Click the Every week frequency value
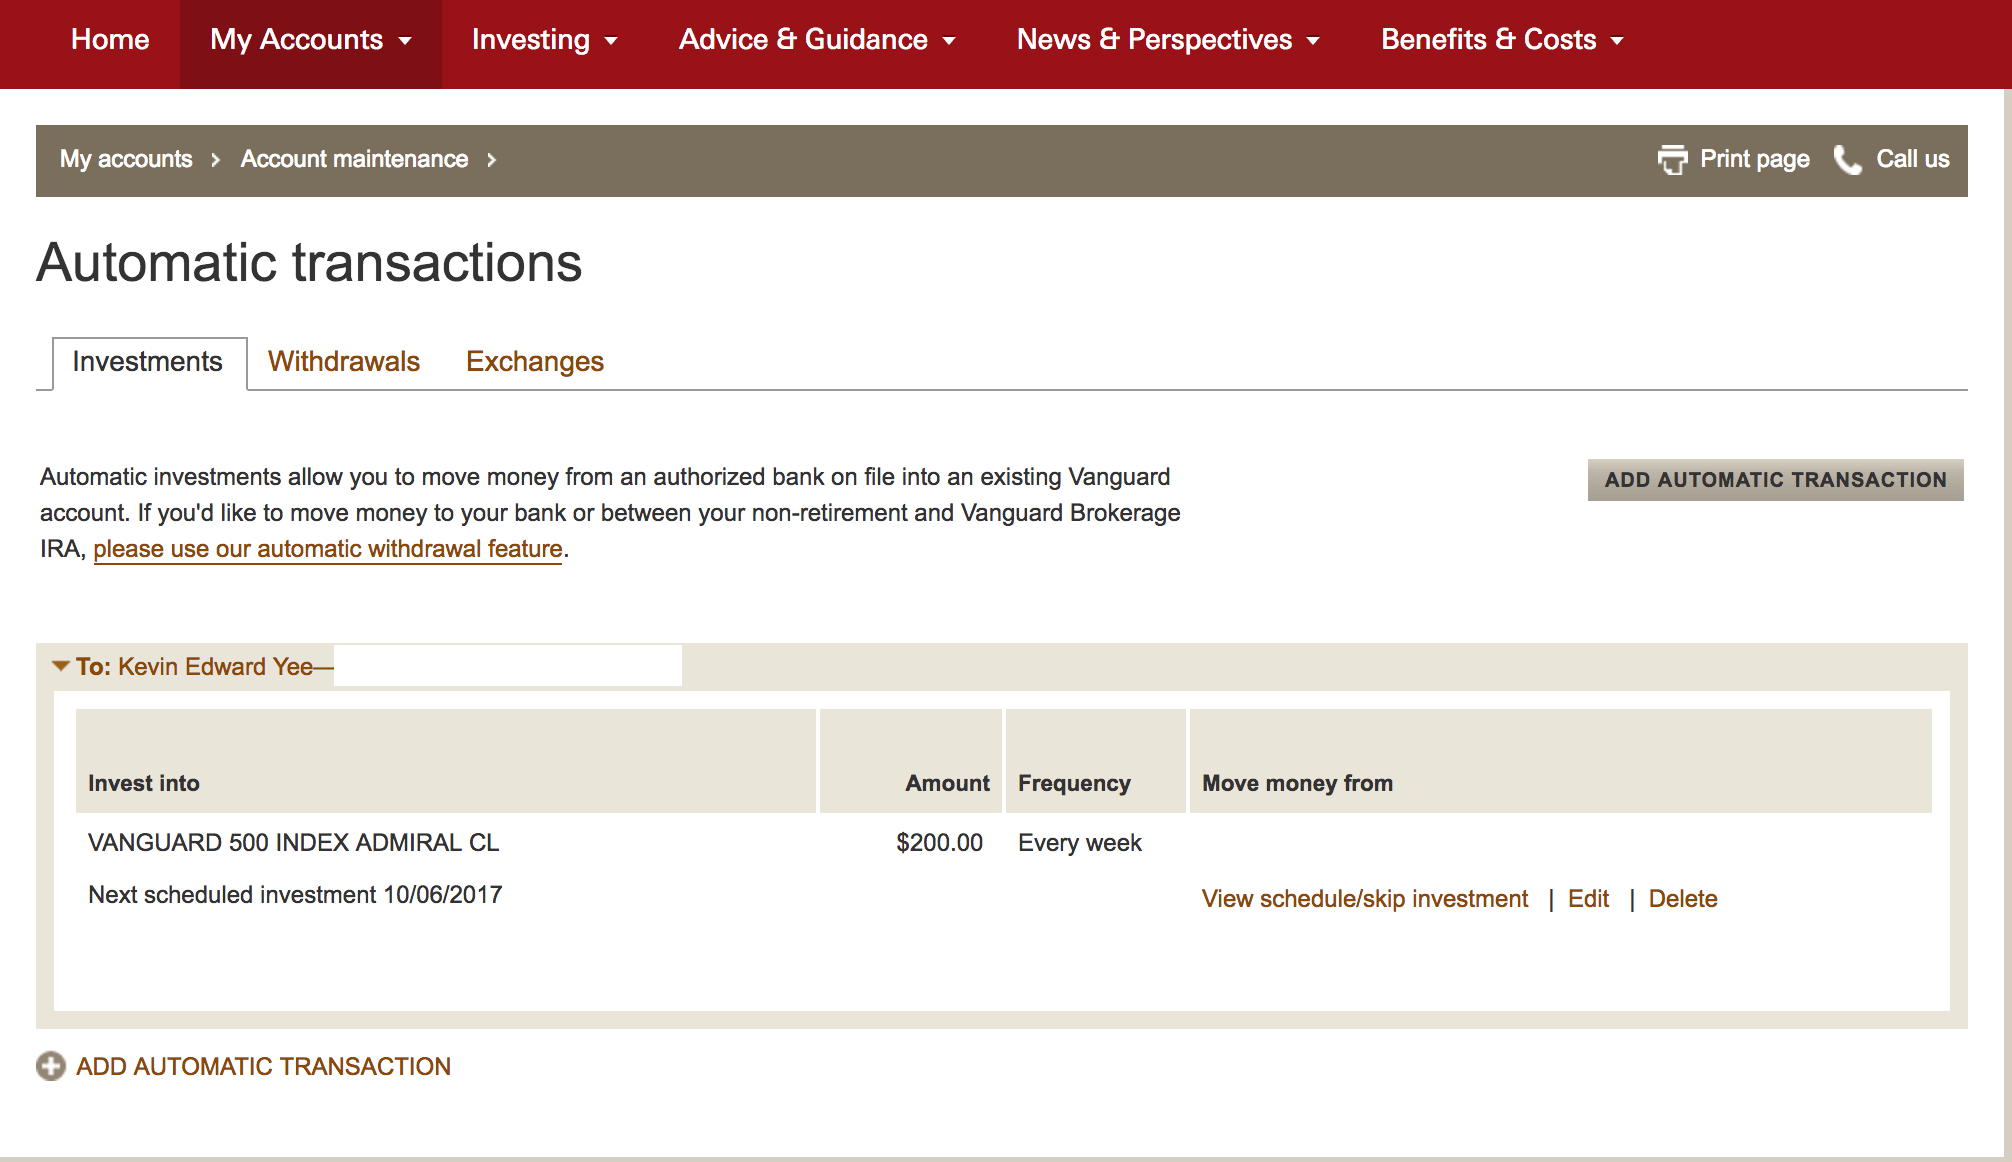 click(x=1080, y=843)
